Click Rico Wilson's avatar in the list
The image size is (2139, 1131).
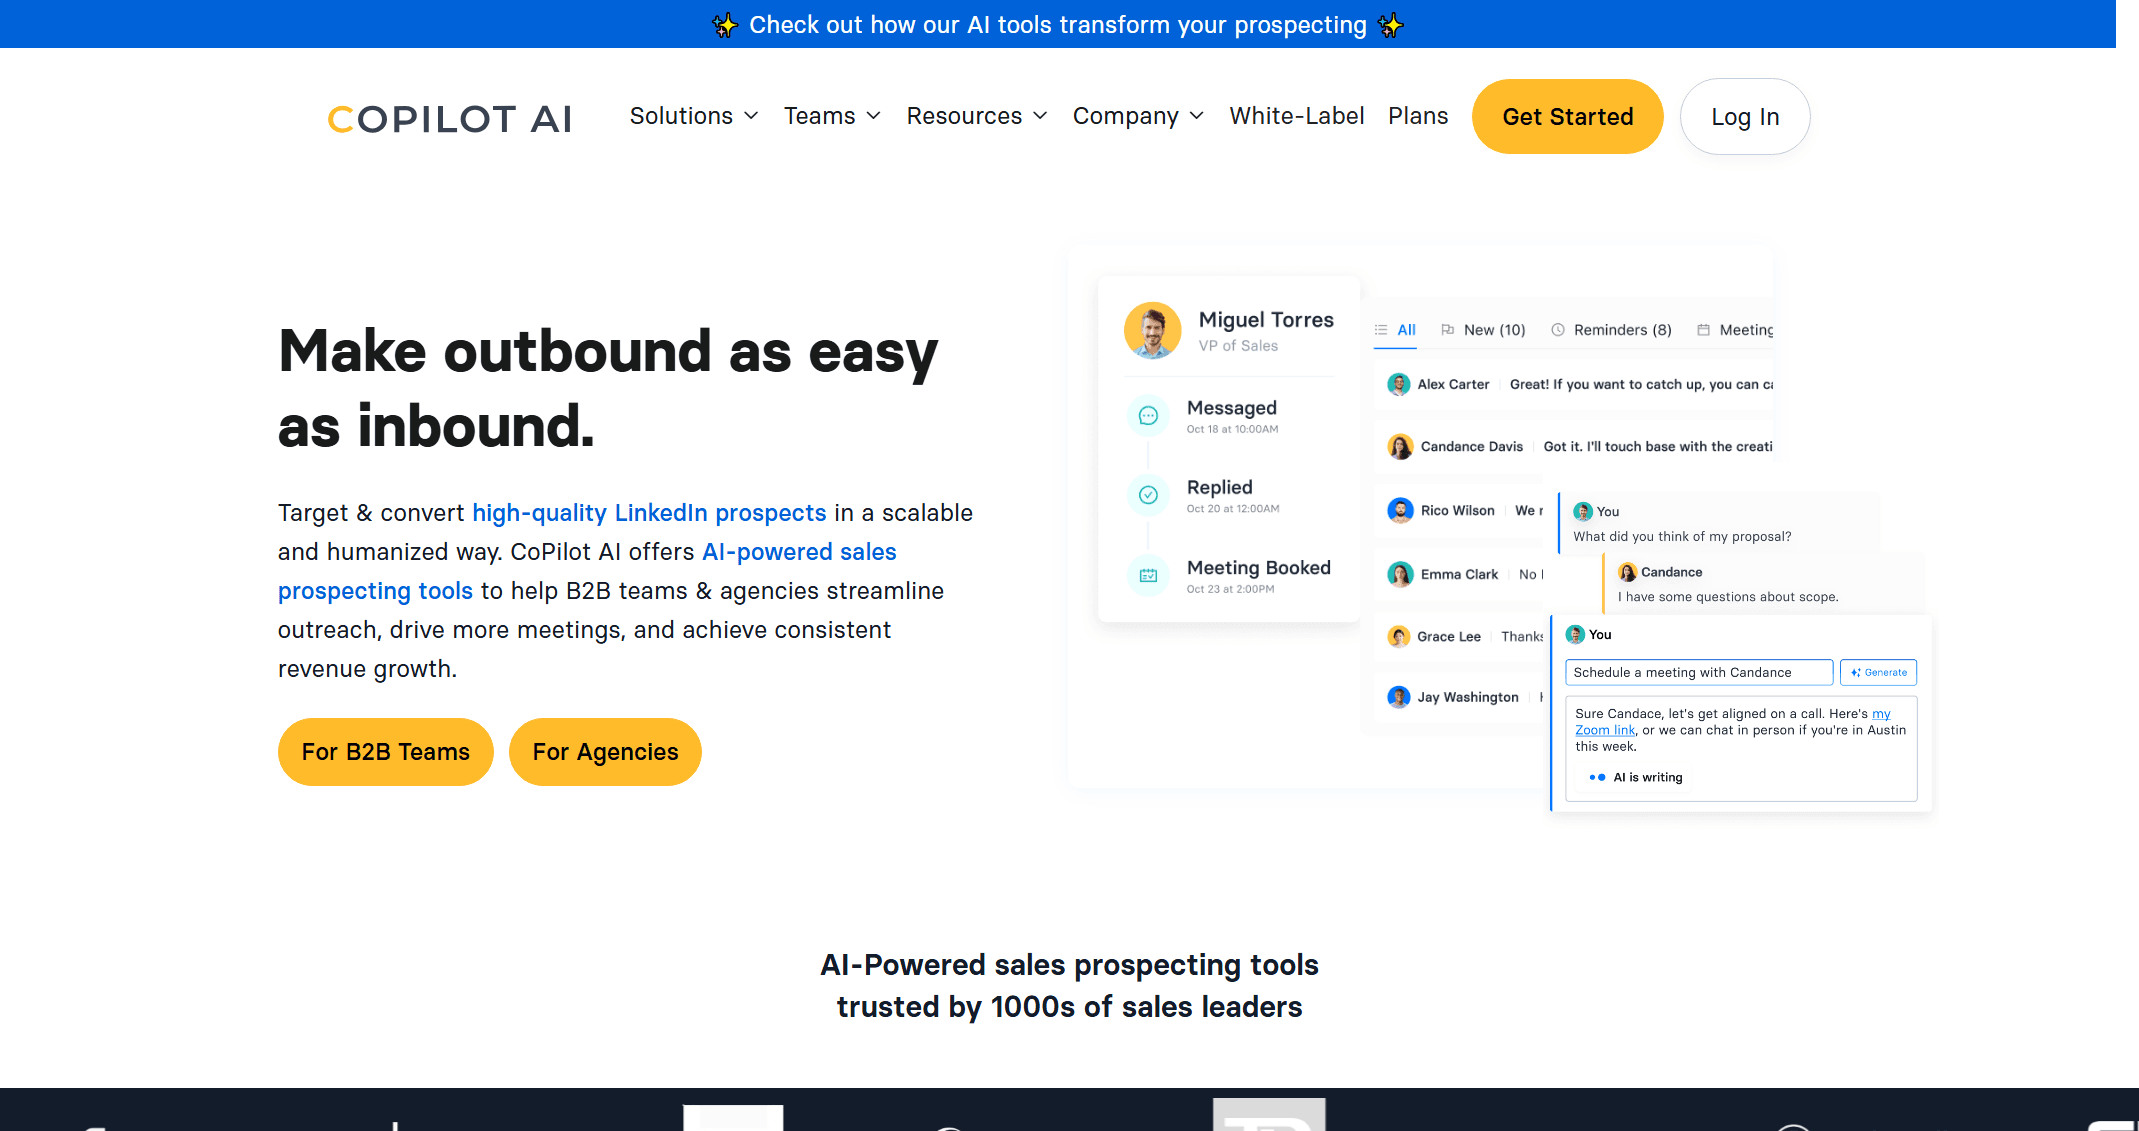point(1400,510)
